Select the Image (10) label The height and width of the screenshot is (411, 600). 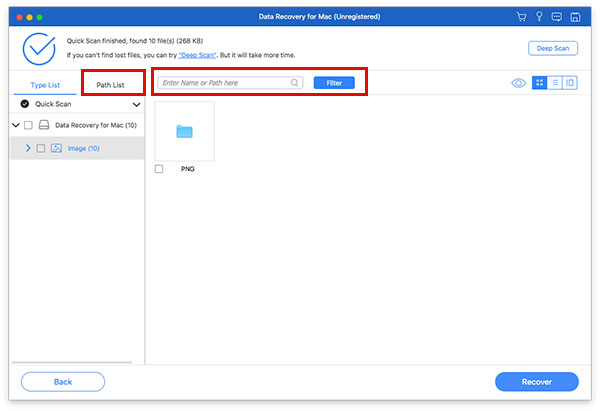pos(83,148)
